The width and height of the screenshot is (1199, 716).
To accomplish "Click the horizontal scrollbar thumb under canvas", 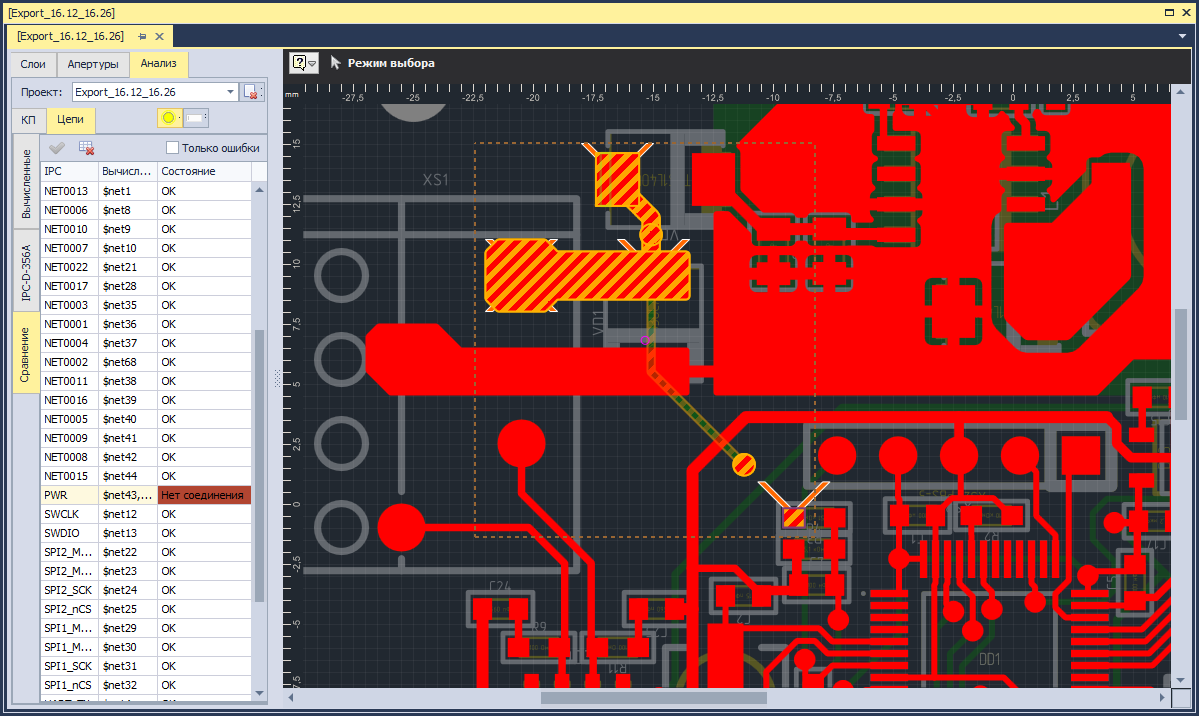I will (x=654, y=698).
